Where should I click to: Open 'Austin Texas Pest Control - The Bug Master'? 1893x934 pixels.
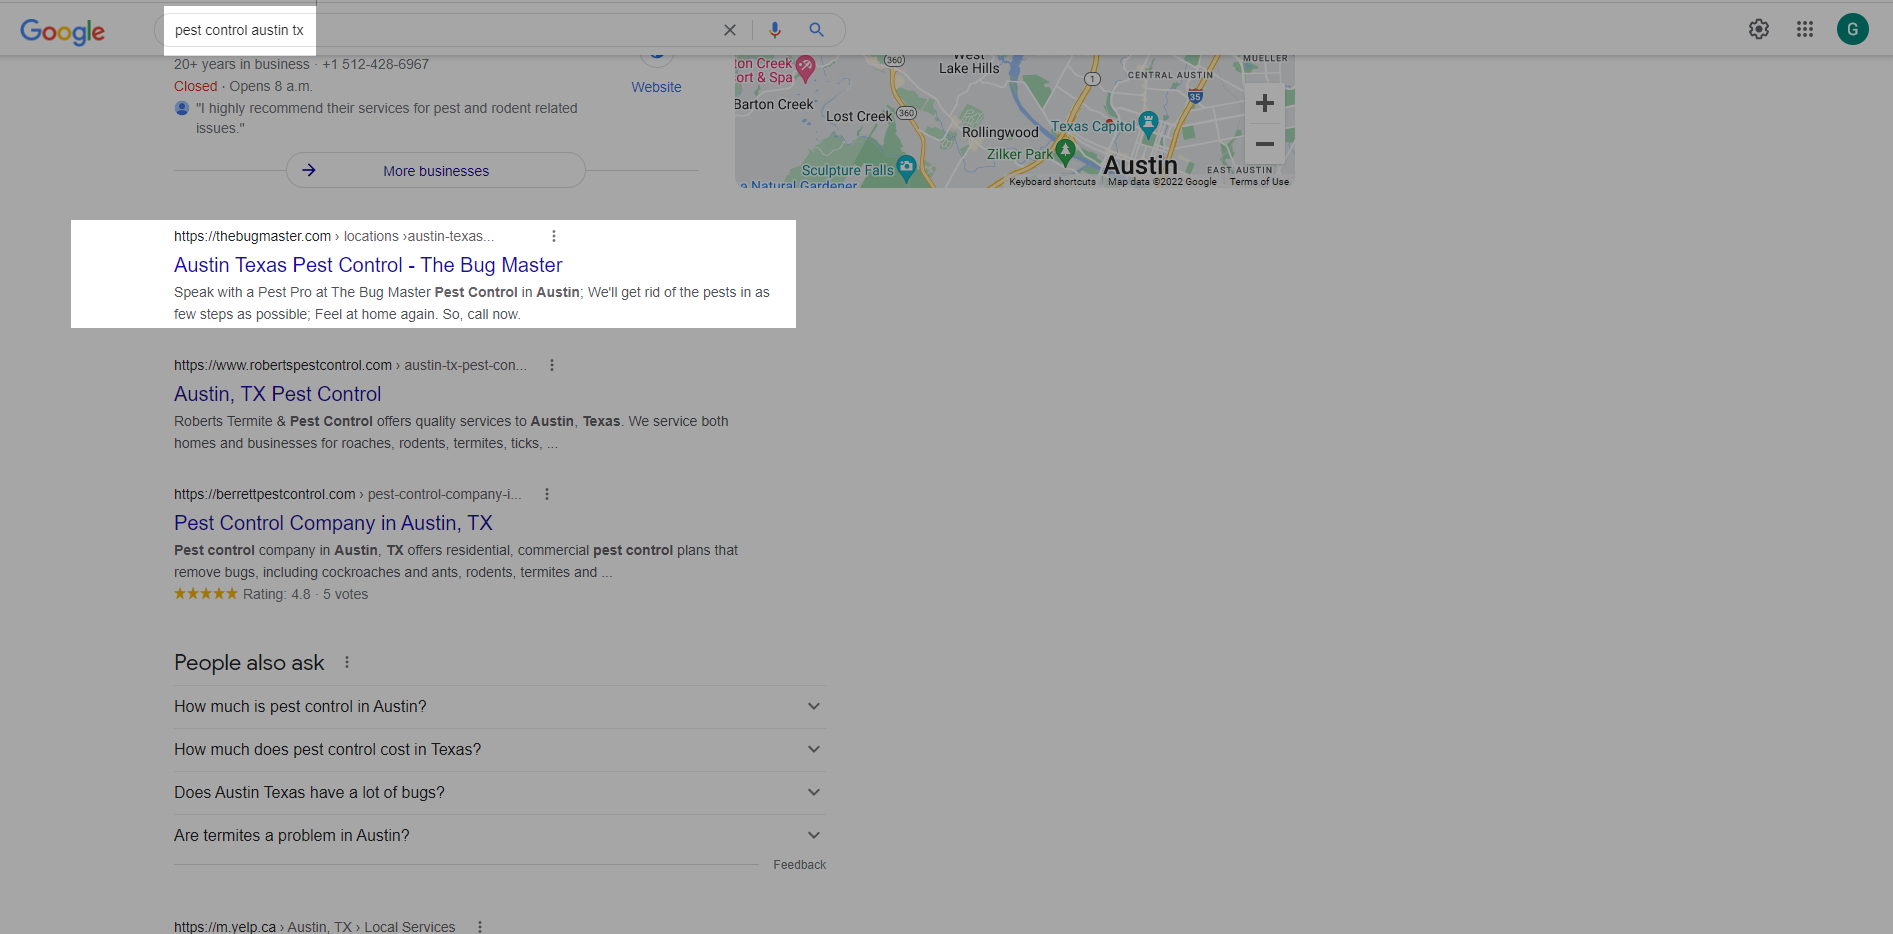368,265
